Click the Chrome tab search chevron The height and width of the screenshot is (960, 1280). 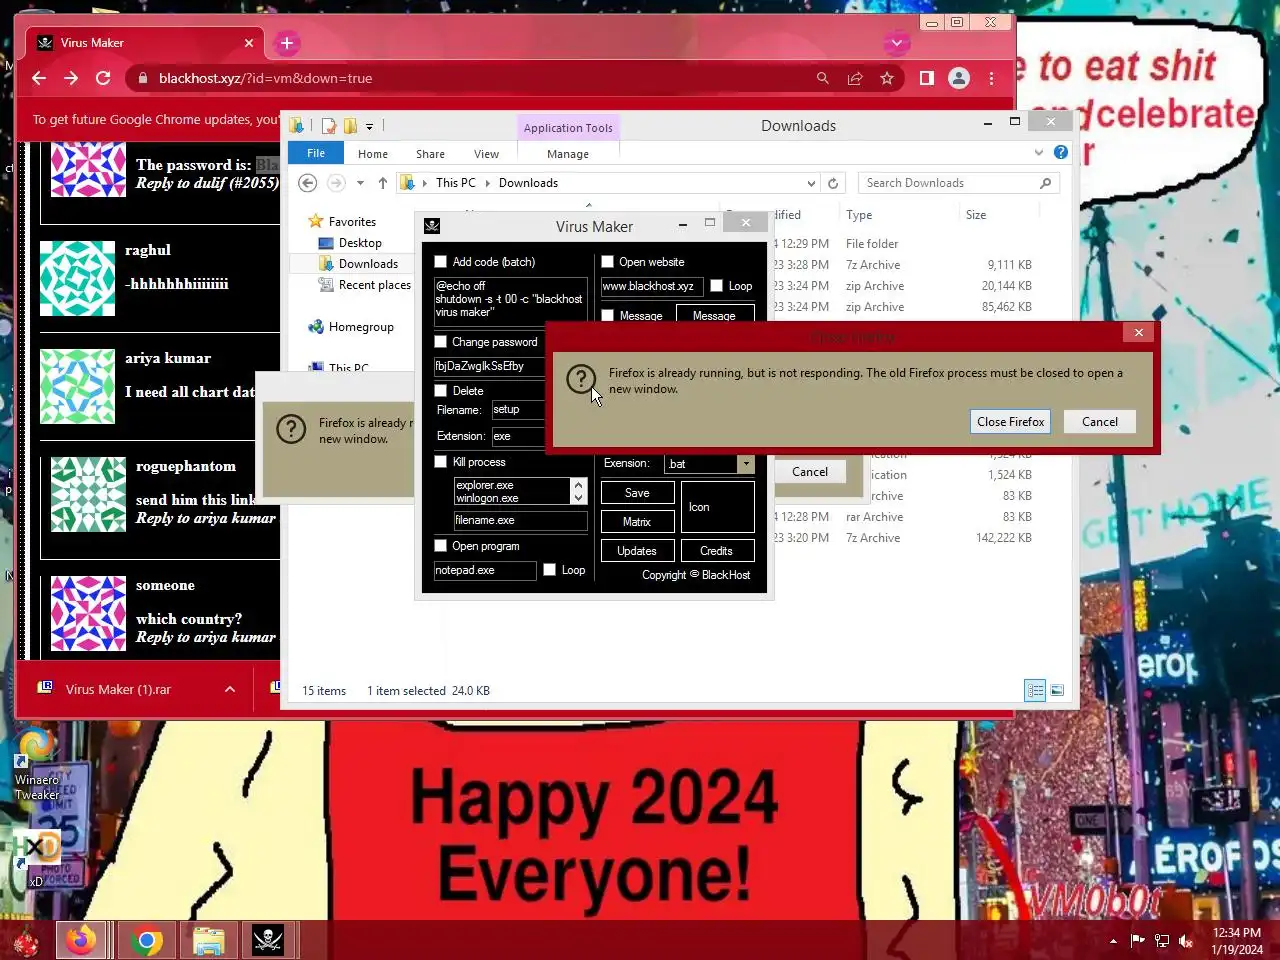point(897,43)
